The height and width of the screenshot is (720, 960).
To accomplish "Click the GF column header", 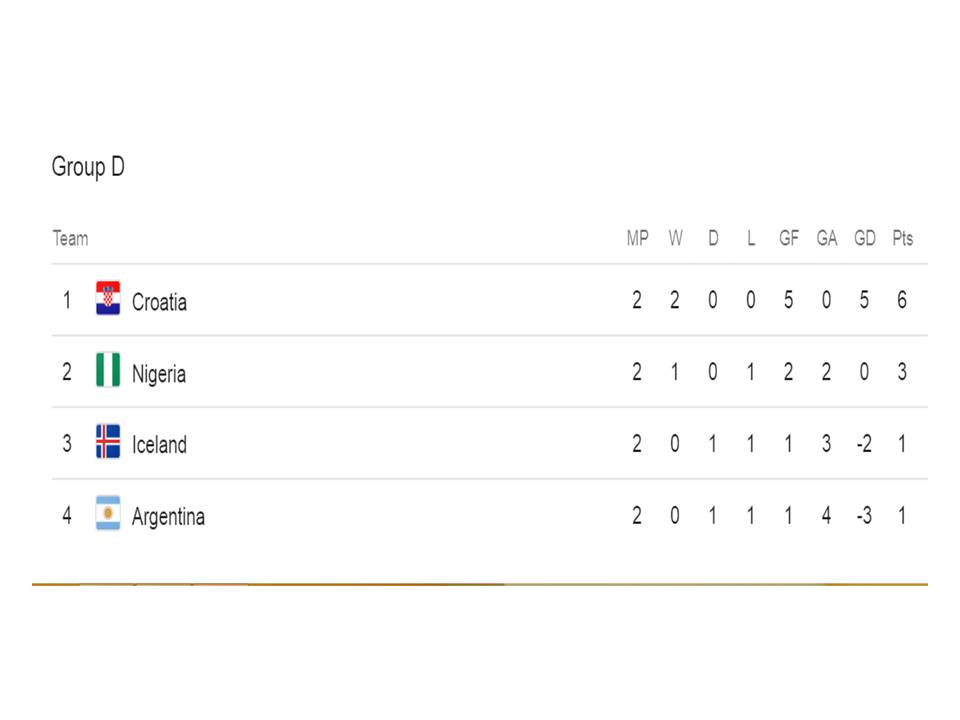I will click(x=789, y=238).
